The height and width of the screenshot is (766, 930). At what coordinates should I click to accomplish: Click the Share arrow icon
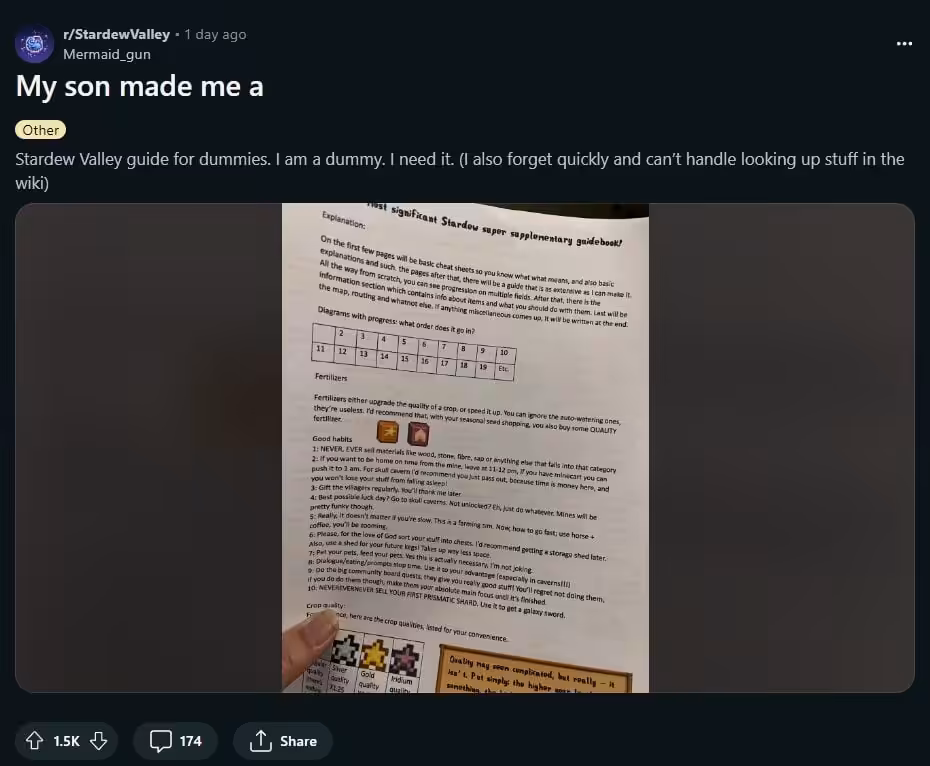(x=260, y=740)
